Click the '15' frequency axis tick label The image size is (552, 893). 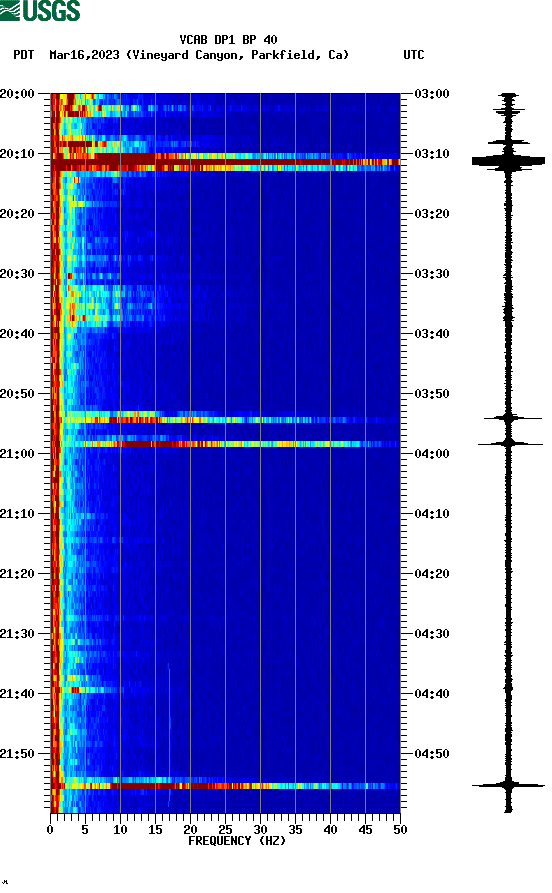[155, 830]
